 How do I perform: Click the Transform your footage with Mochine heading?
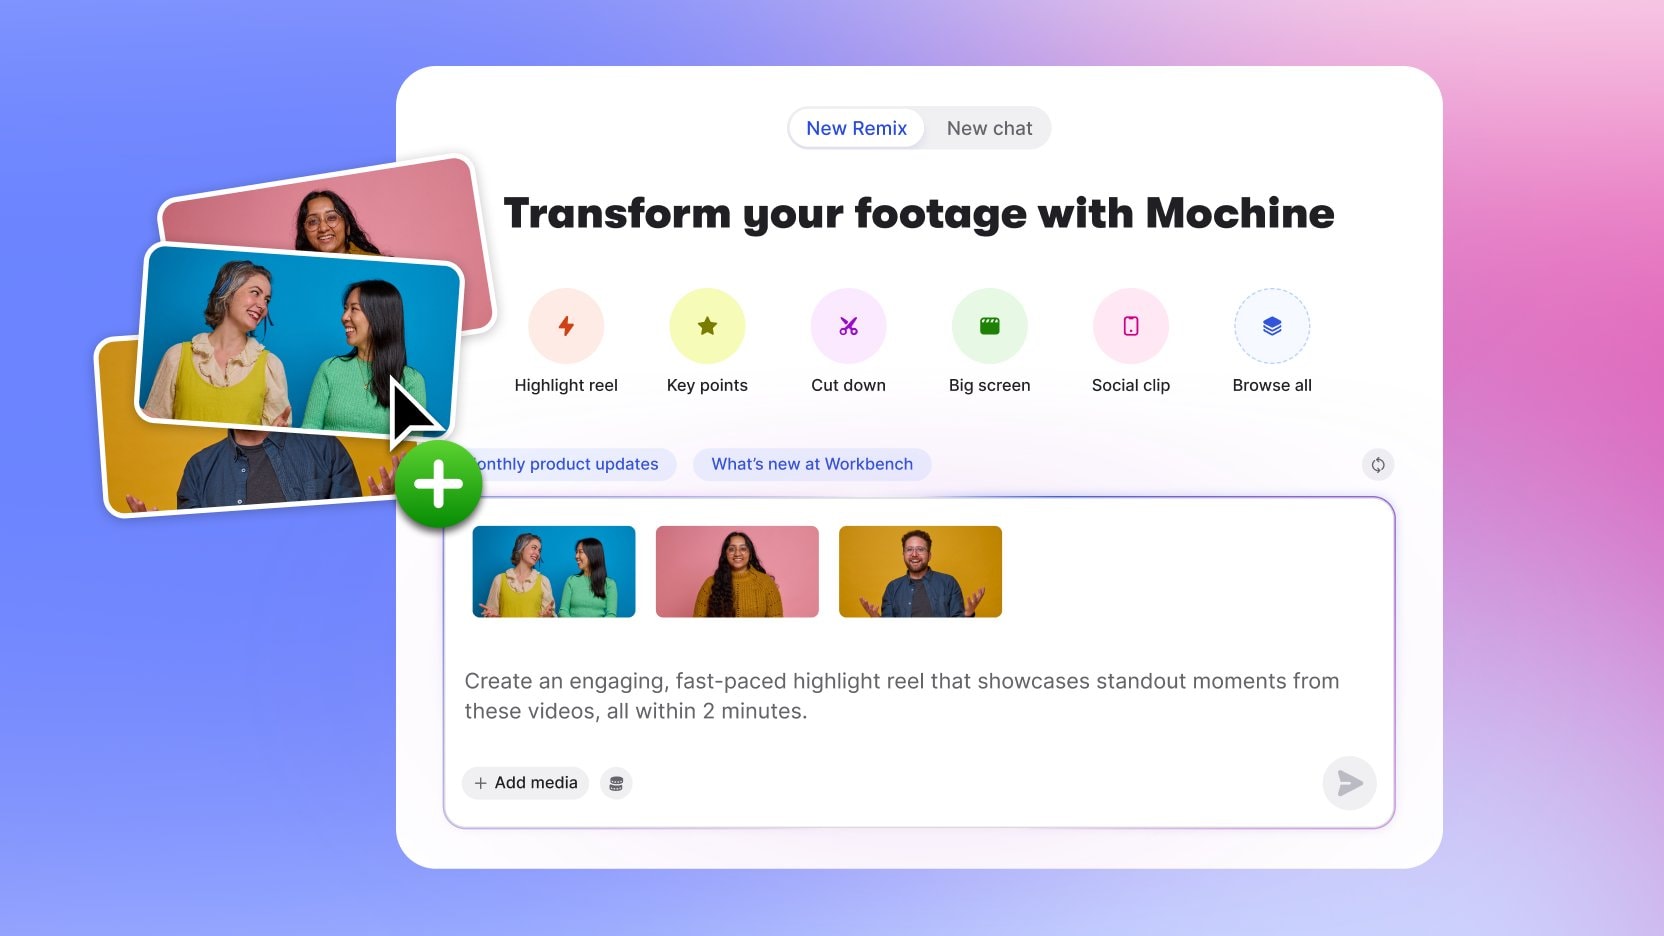coord(919,214)
